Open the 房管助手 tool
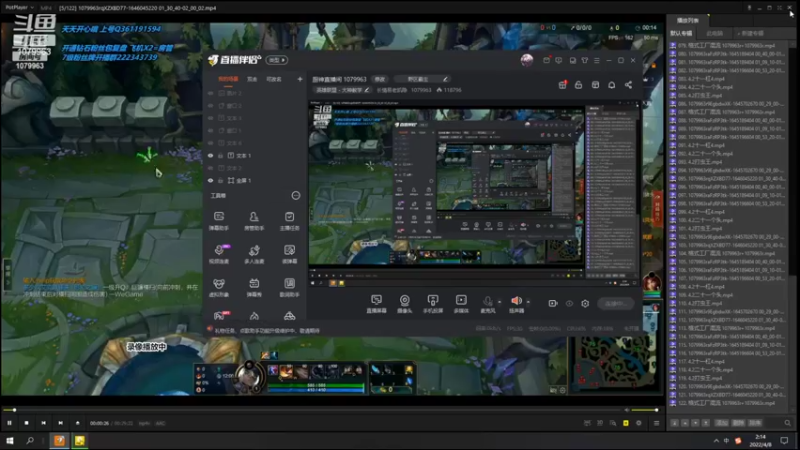The width and height of the screenshot is (800, 450). [254, 221]
